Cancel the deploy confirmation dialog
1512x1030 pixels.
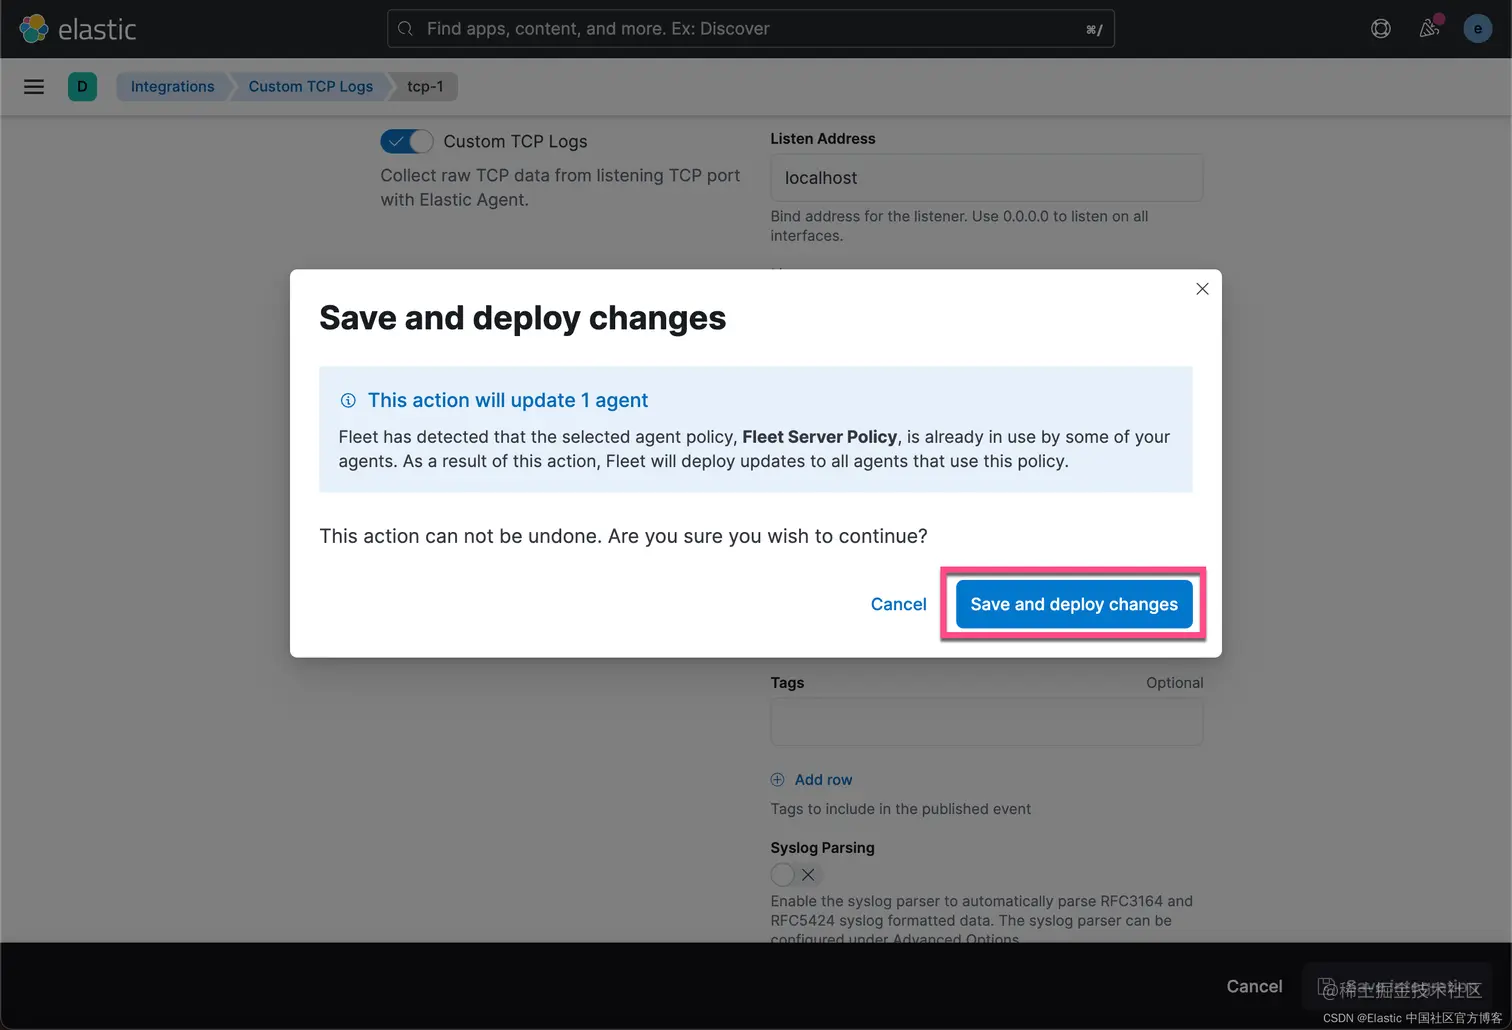pos(898,604)
